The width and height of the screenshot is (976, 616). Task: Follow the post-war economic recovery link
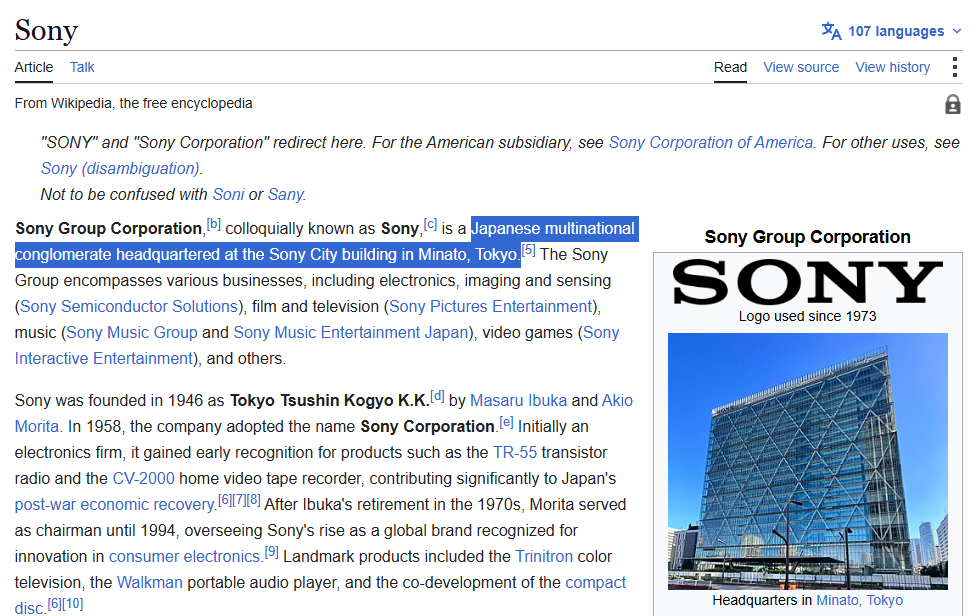(115, 505)
